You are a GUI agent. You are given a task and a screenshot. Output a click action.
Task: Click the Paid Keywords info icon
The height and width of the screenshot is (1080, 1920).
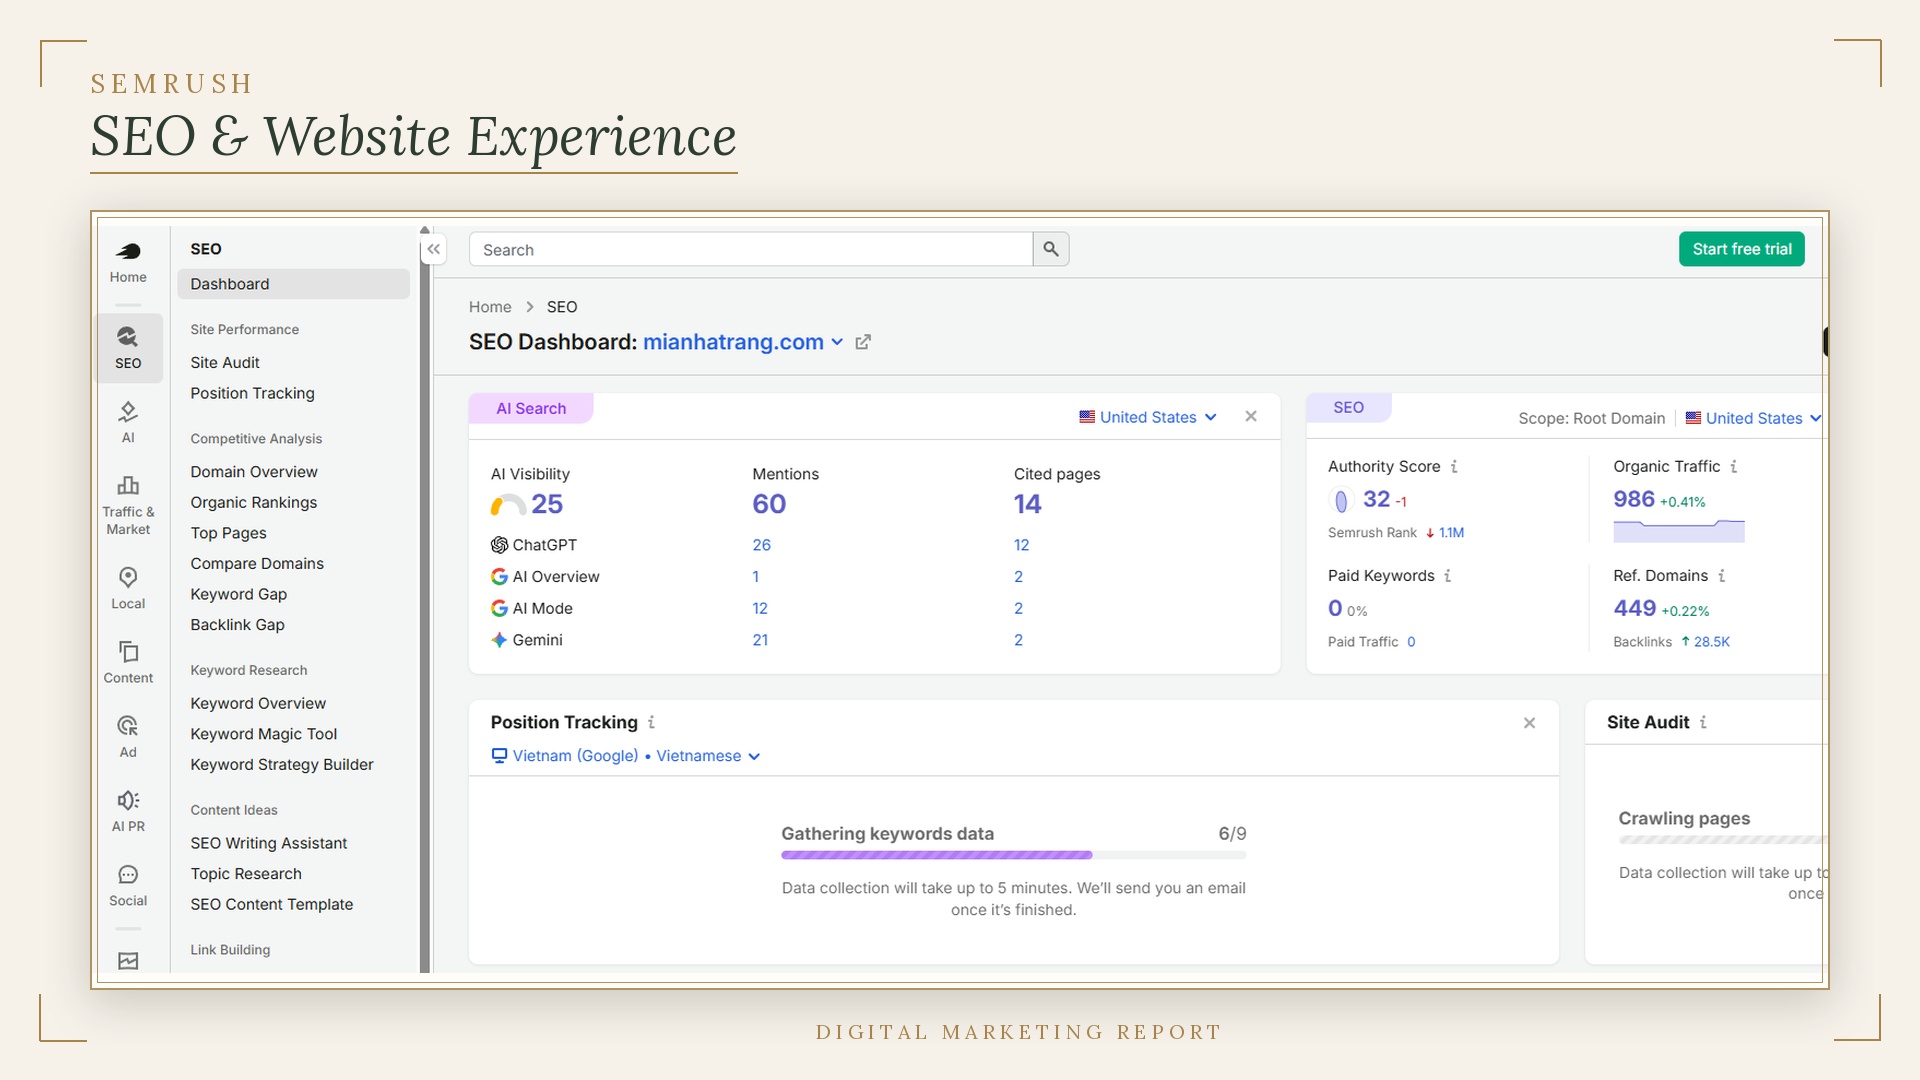(1447, 575)
